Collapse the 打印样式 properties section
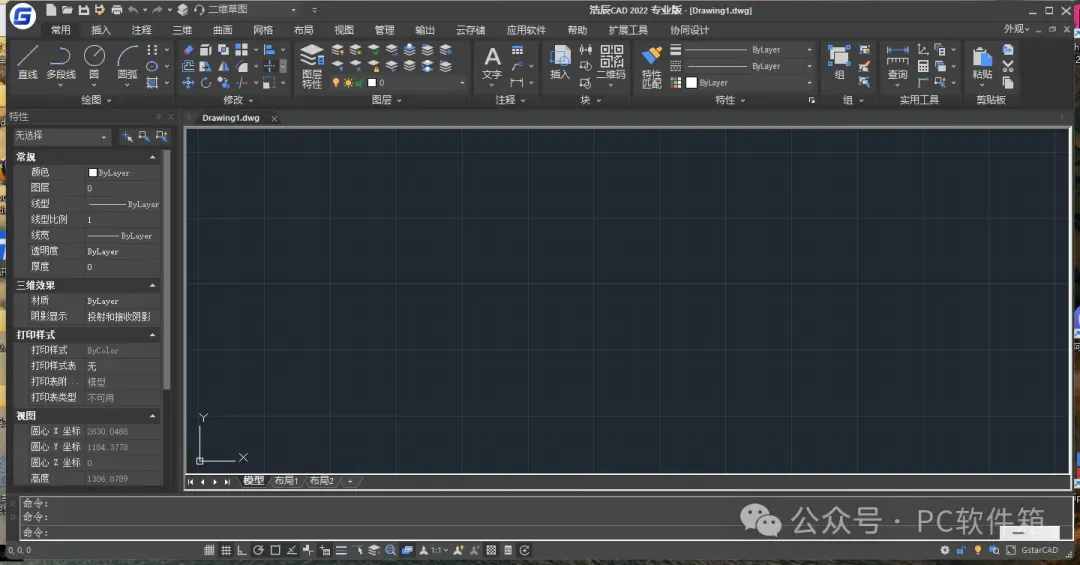 [152, 335]
